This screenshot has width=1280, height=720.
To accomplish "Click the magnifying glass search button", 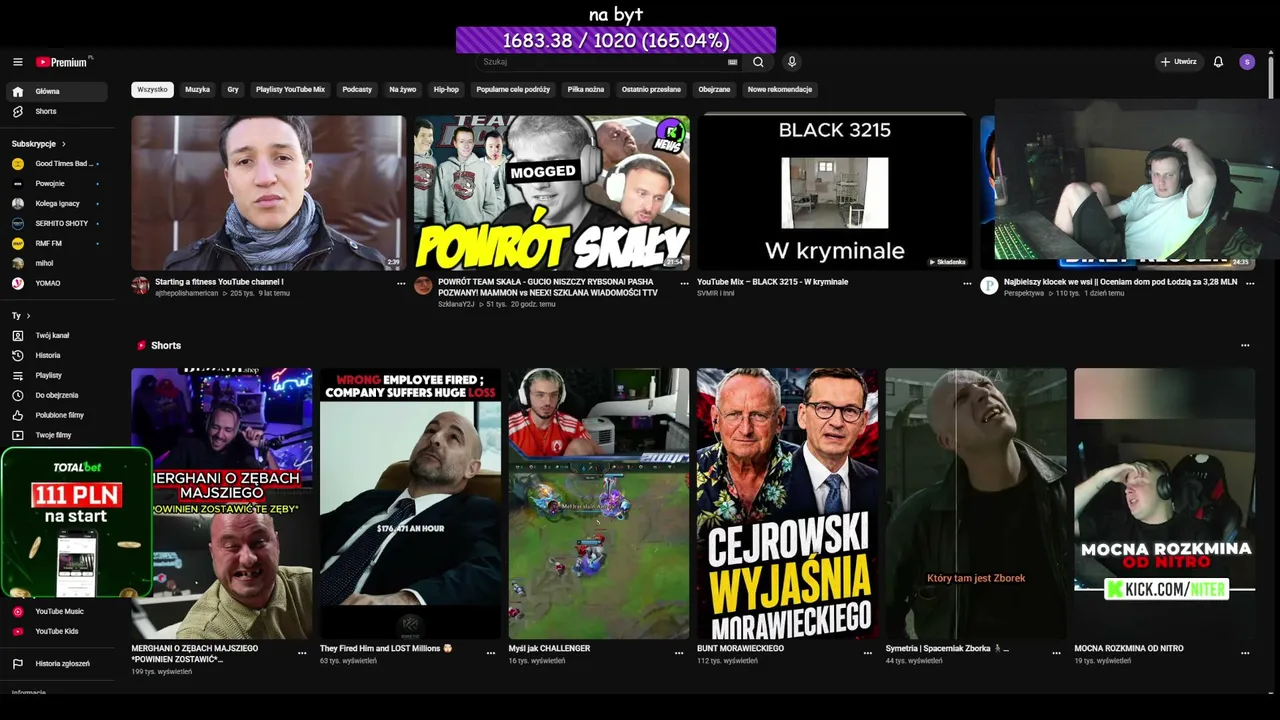I will tap(758, 62).
